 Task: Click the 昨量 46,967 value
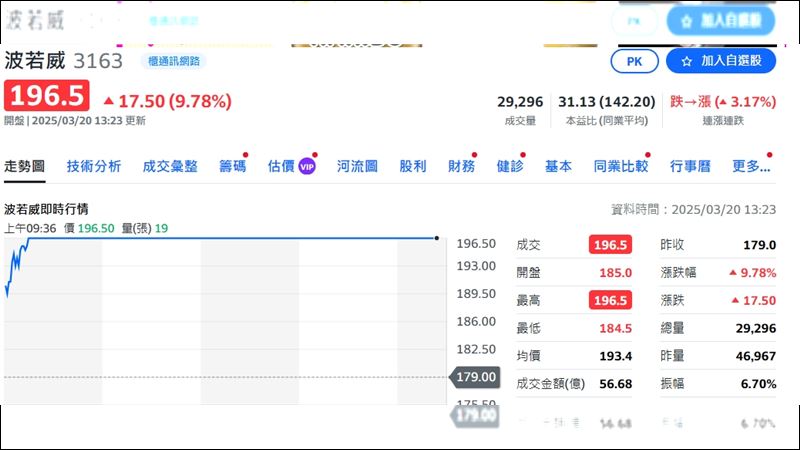click(x=756, y=356)
